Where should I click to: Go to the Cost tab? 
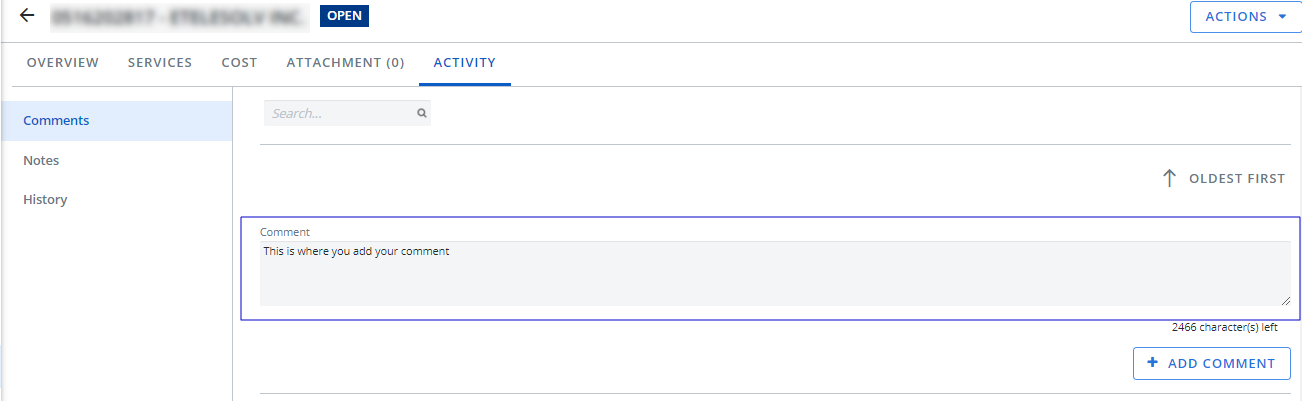(x=239, y=62)
